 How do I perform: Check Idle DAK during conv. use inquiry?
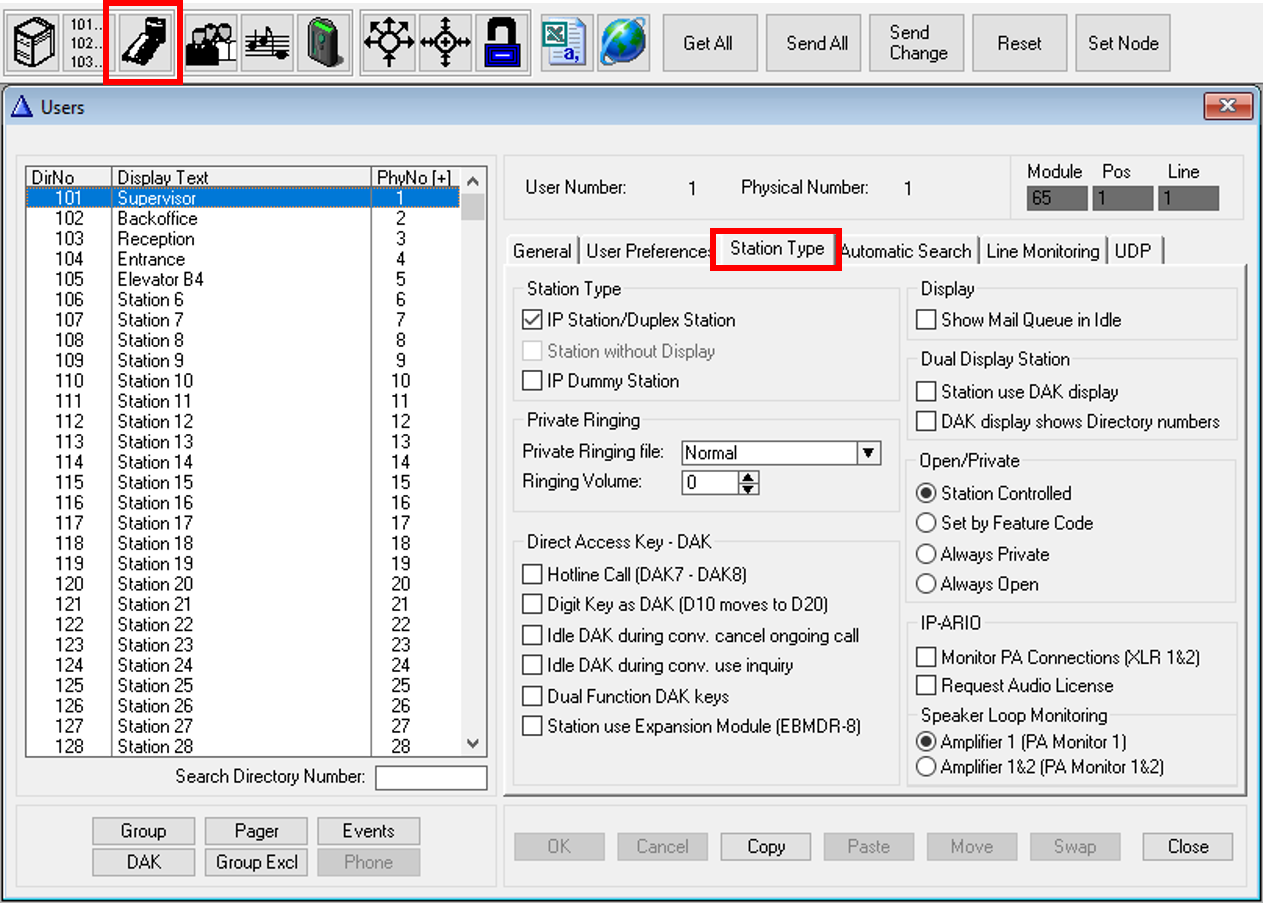point(532,666)
